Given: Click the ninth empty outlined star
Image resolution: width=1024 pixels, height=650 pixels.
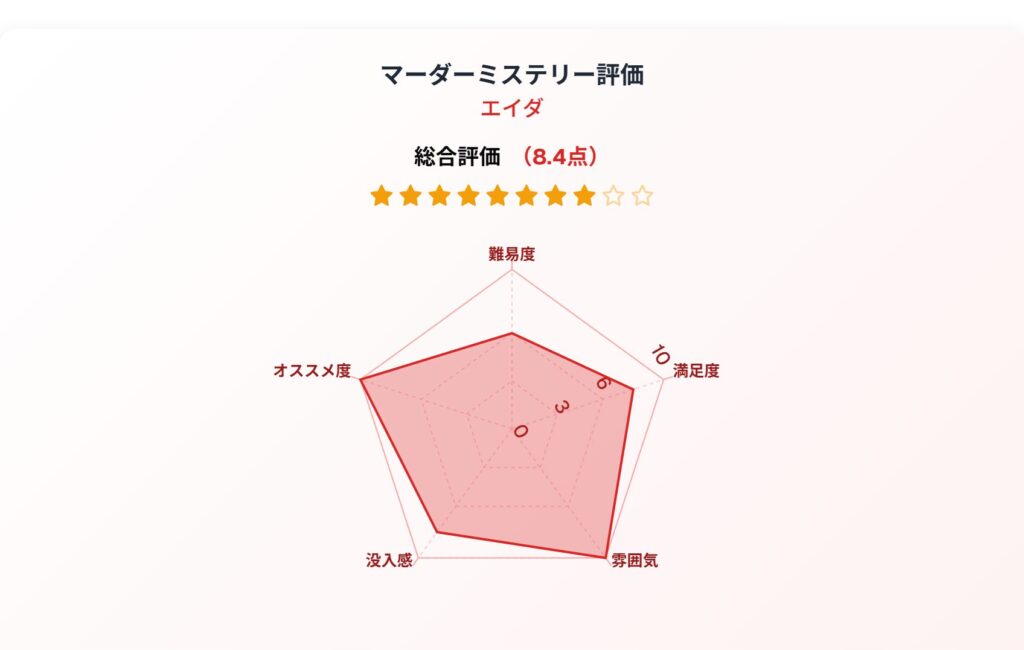Looking at the screenshot, I should 614,195.
